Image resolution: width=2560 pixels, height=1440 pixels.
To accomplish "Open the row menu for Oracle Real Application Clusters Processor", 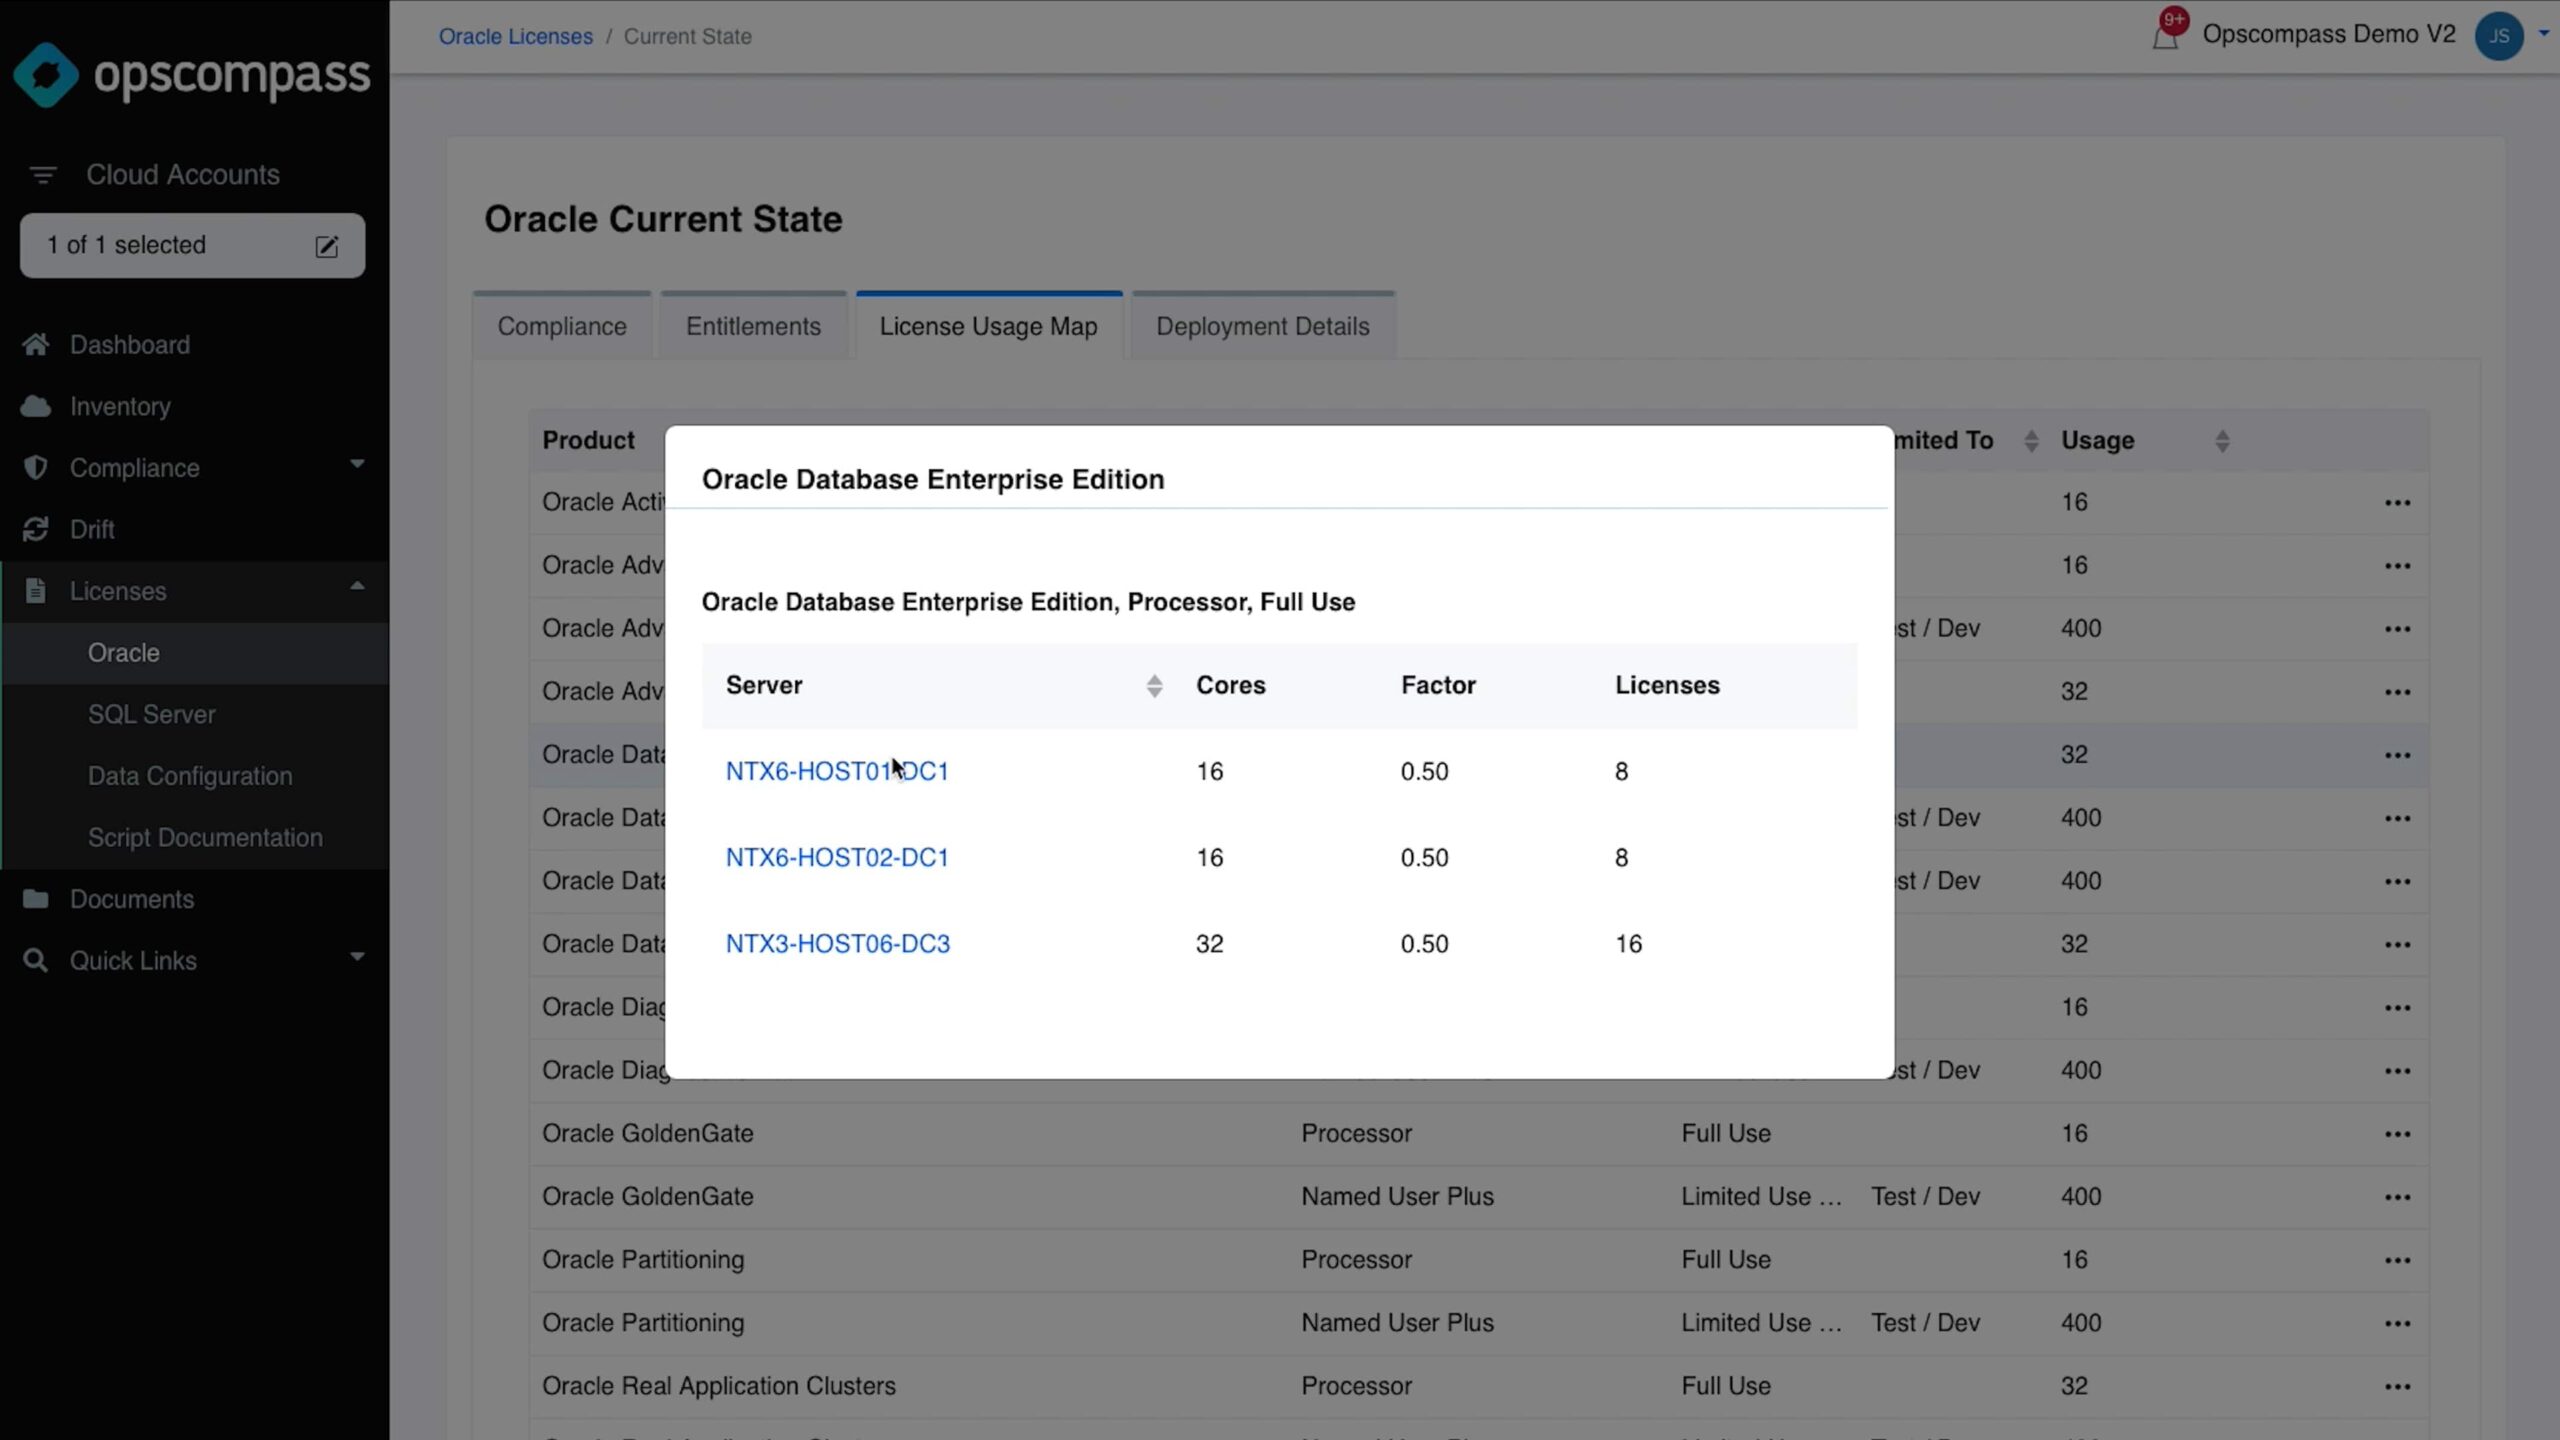I will pyautogui.click(x=2397, y=1386).
